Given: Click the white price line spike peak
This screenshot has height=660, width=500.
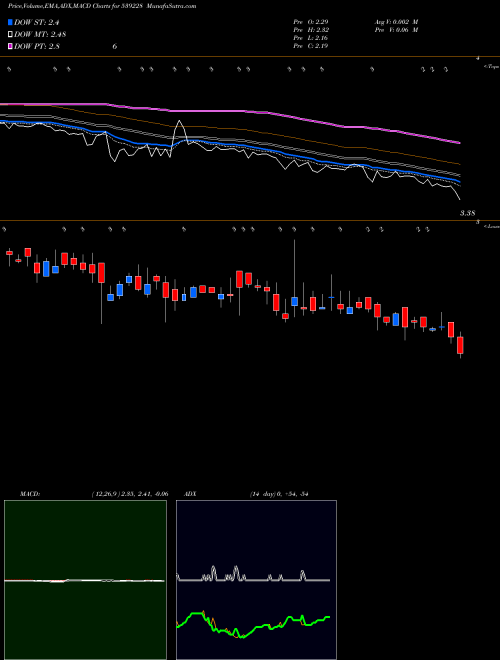Looking at the screenshot, I should pos(180,121).
